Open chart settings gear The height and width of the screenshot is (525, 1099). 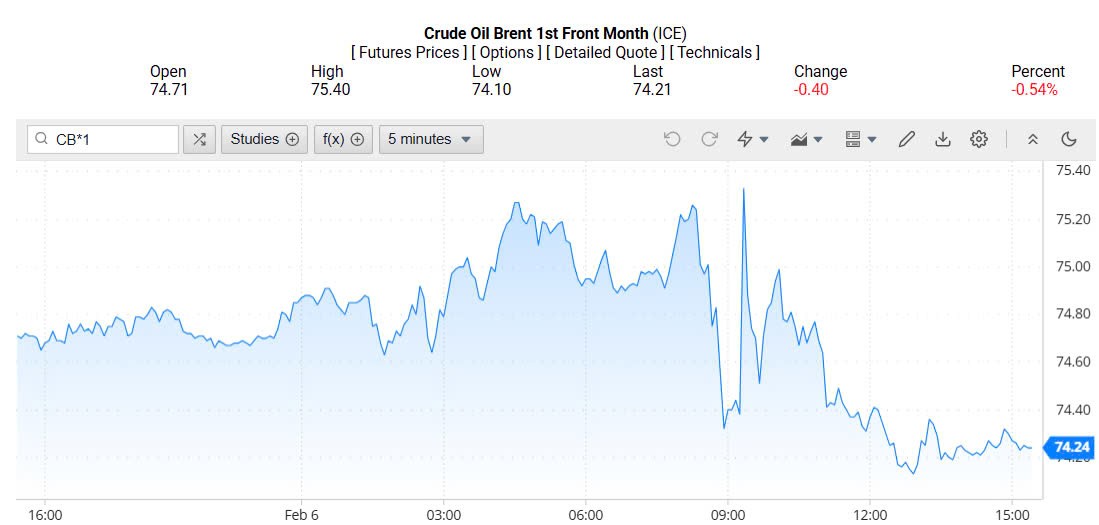(979, 139)
